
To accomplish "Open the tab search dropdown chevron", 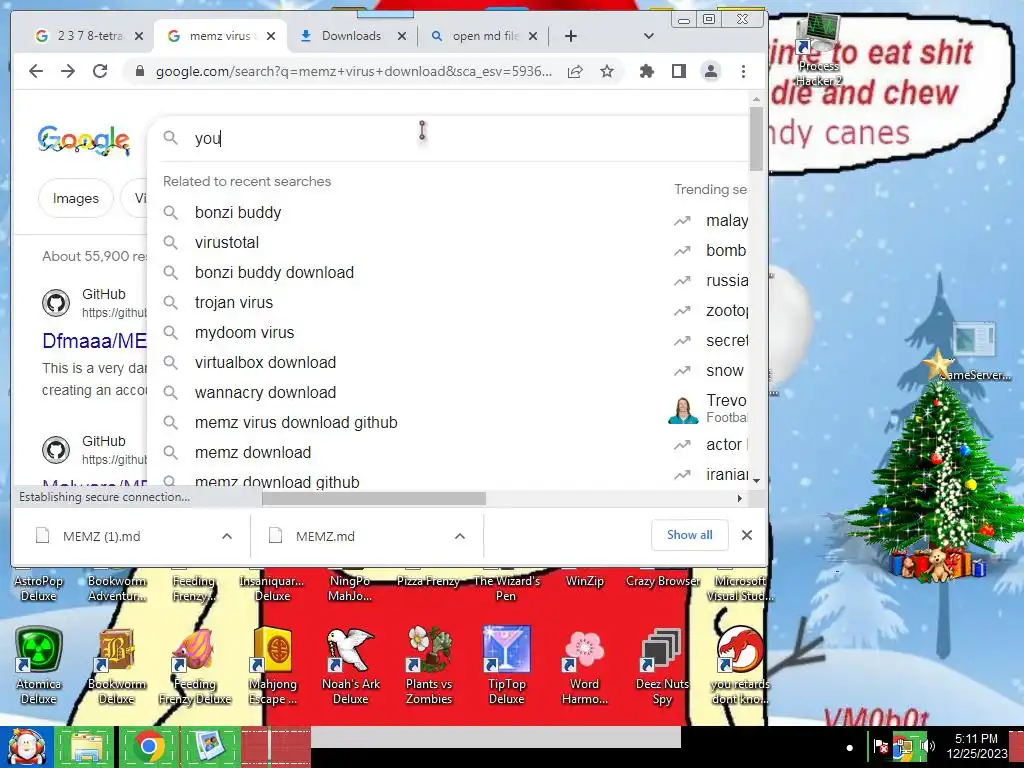I will (648, 36).
